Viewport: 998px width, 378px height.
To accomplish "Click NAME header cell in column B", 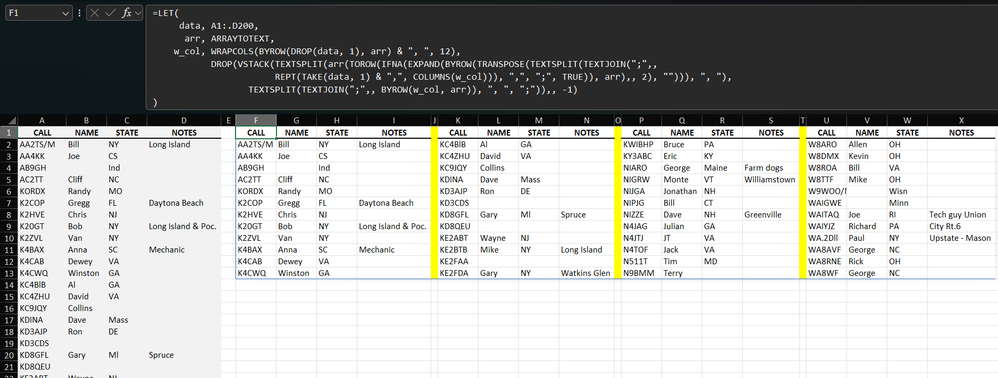I will [x=87, y=133].
